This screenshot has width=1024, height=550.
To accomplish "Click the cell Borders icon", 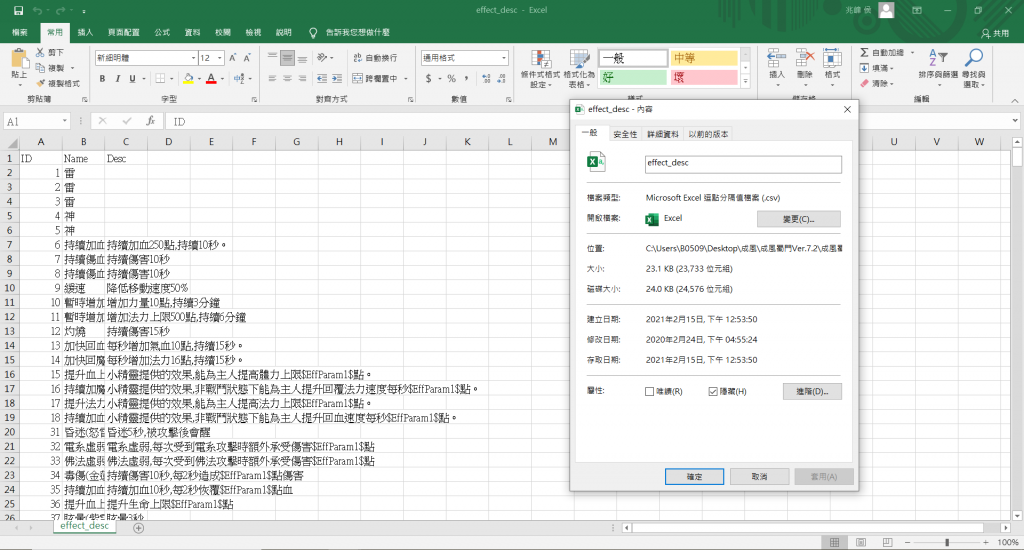I will click(160, 78).
